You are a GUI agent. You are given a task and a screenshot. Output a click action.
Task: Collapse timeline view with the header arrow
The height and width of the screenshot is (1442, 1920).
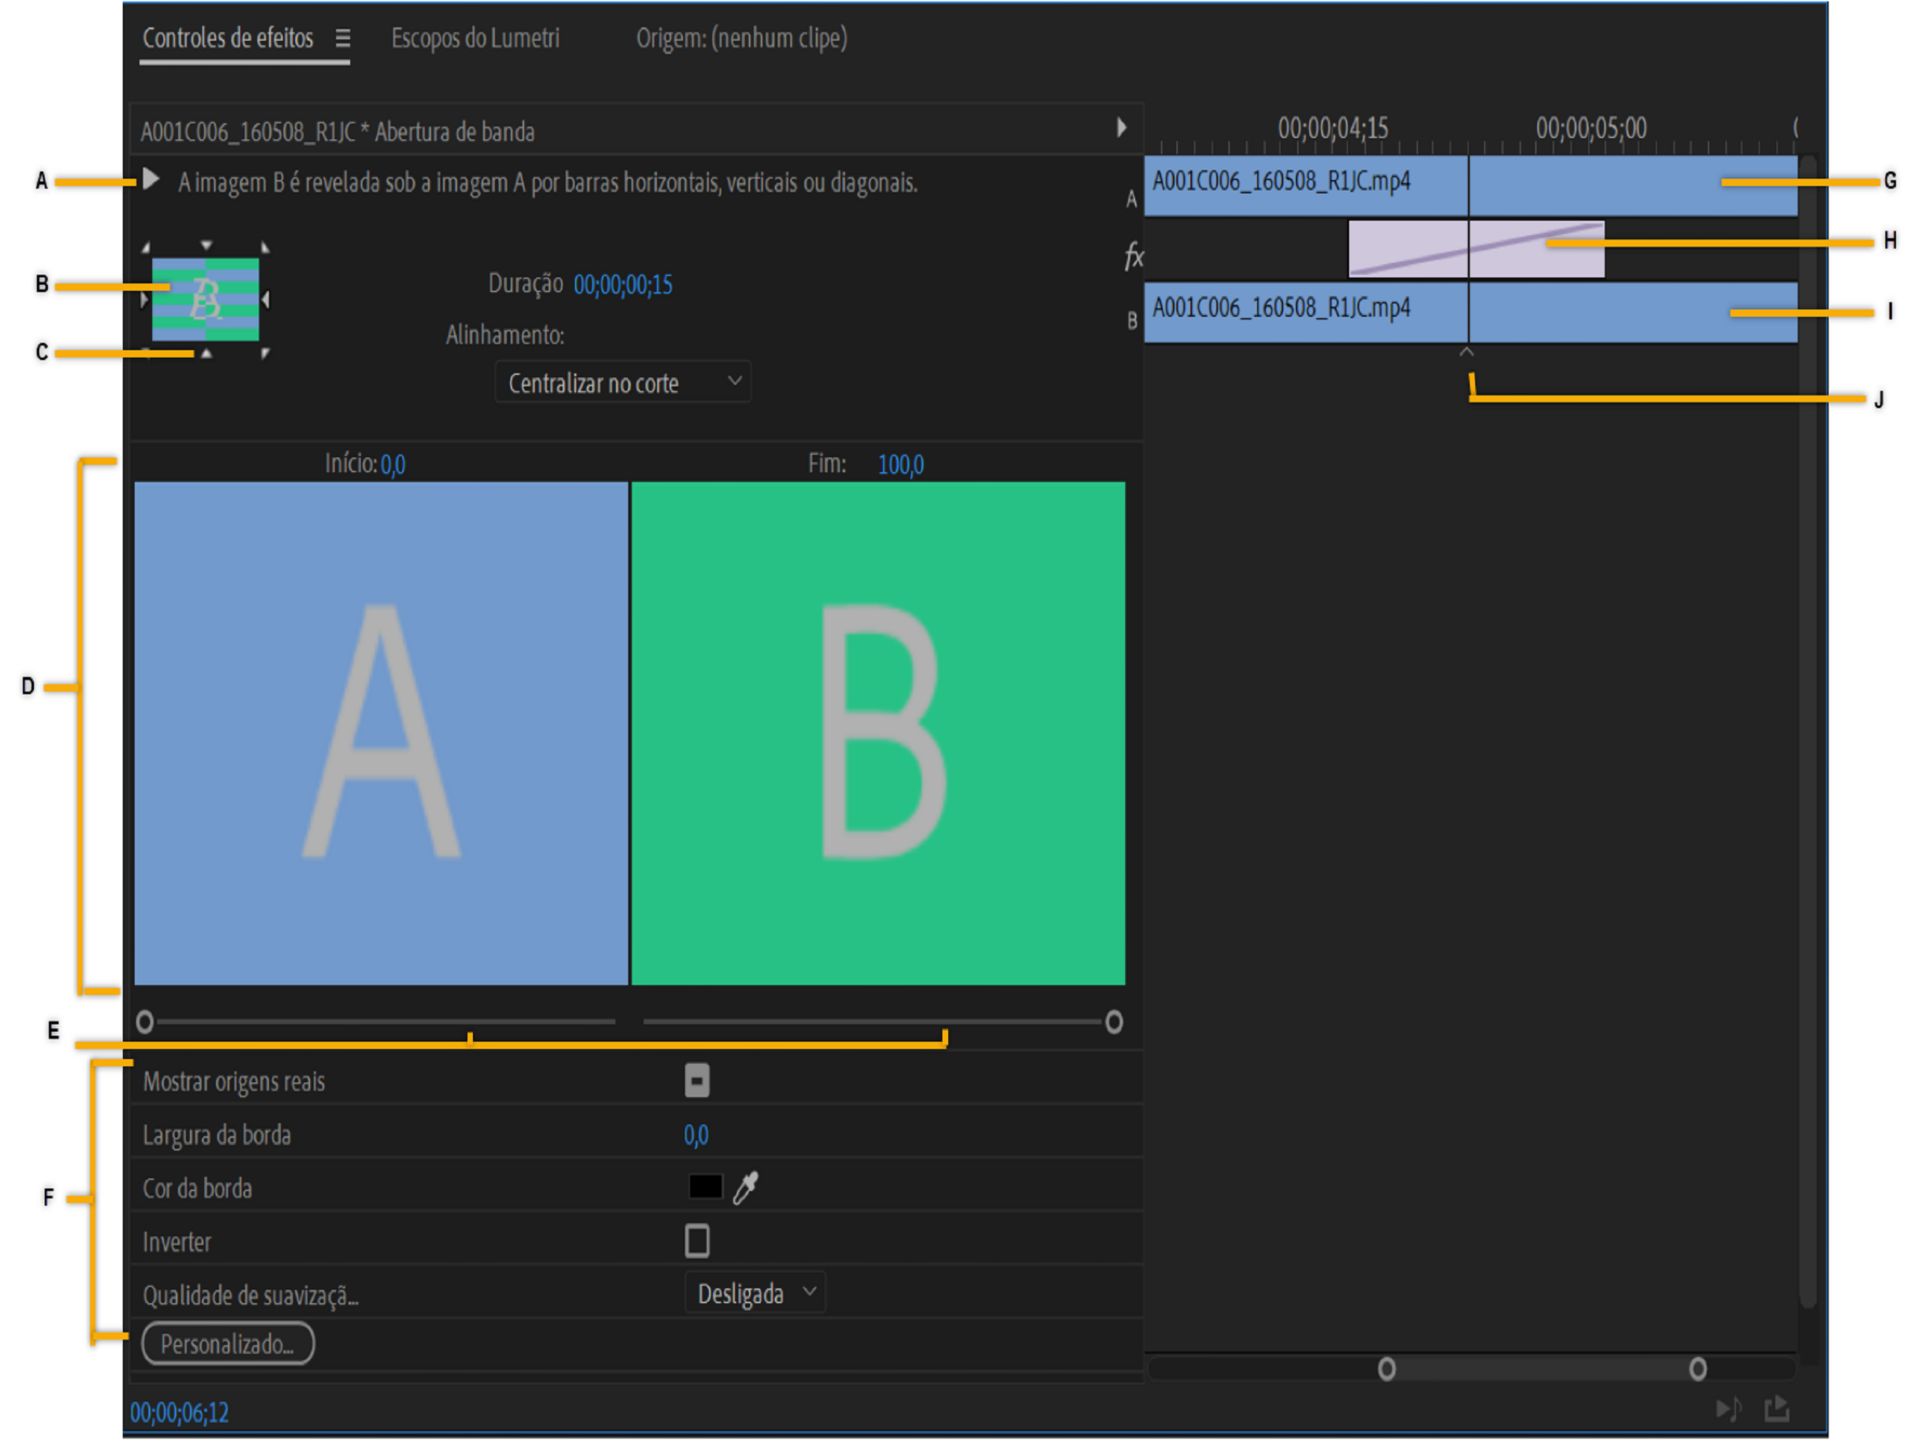pos(1121,127)
